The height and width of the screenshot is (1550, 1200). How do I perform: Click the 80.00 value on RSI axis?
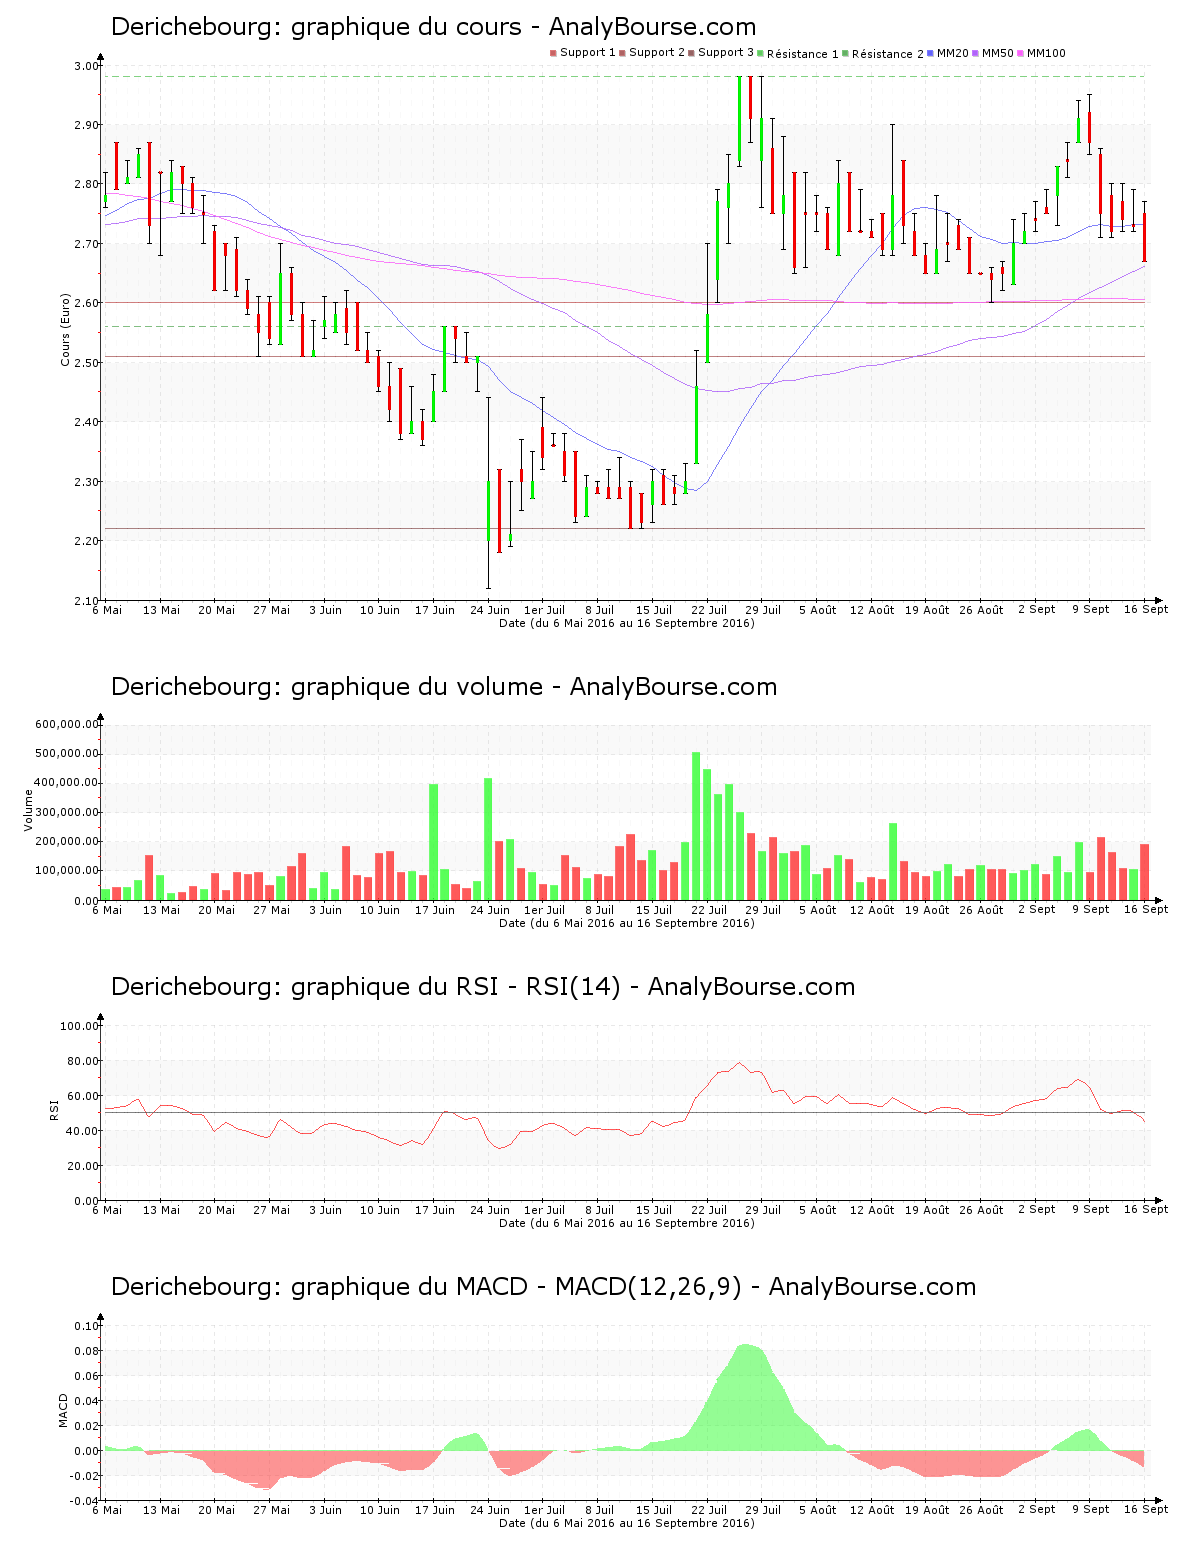point(83,1061)
